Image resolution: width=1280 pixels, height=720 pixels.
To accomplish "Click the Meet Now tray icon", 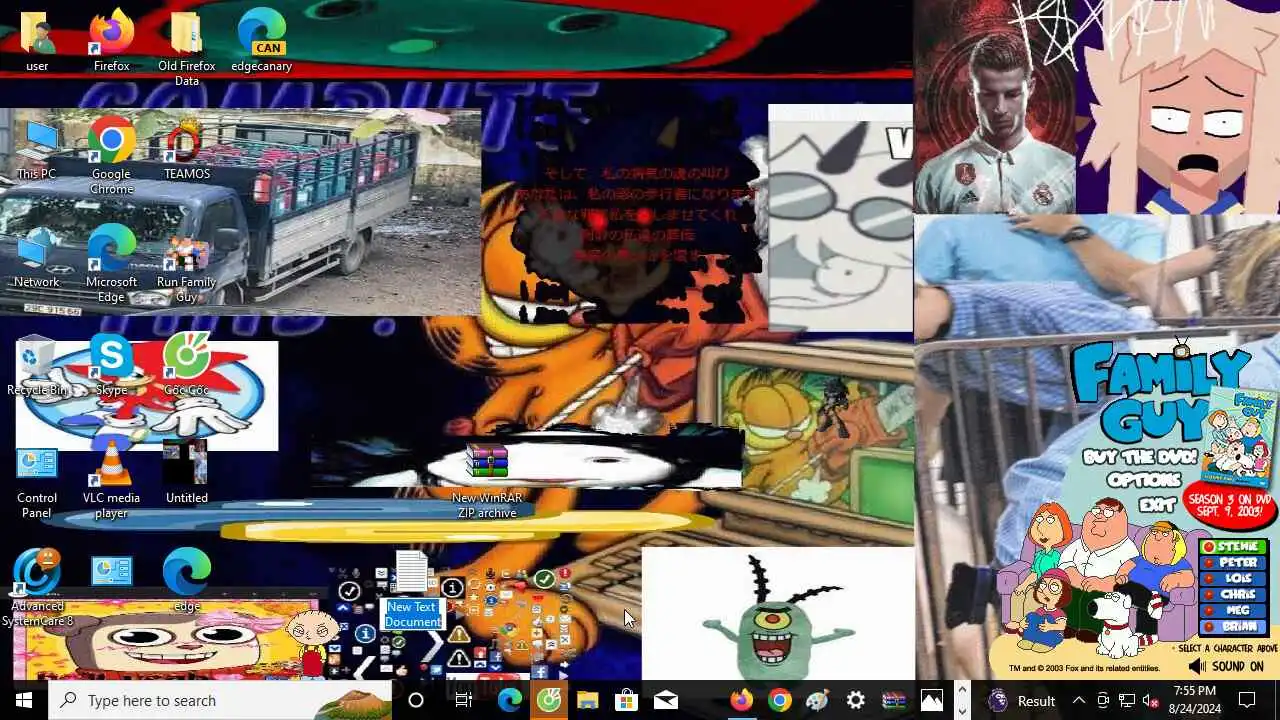I will click(1103, 700).
